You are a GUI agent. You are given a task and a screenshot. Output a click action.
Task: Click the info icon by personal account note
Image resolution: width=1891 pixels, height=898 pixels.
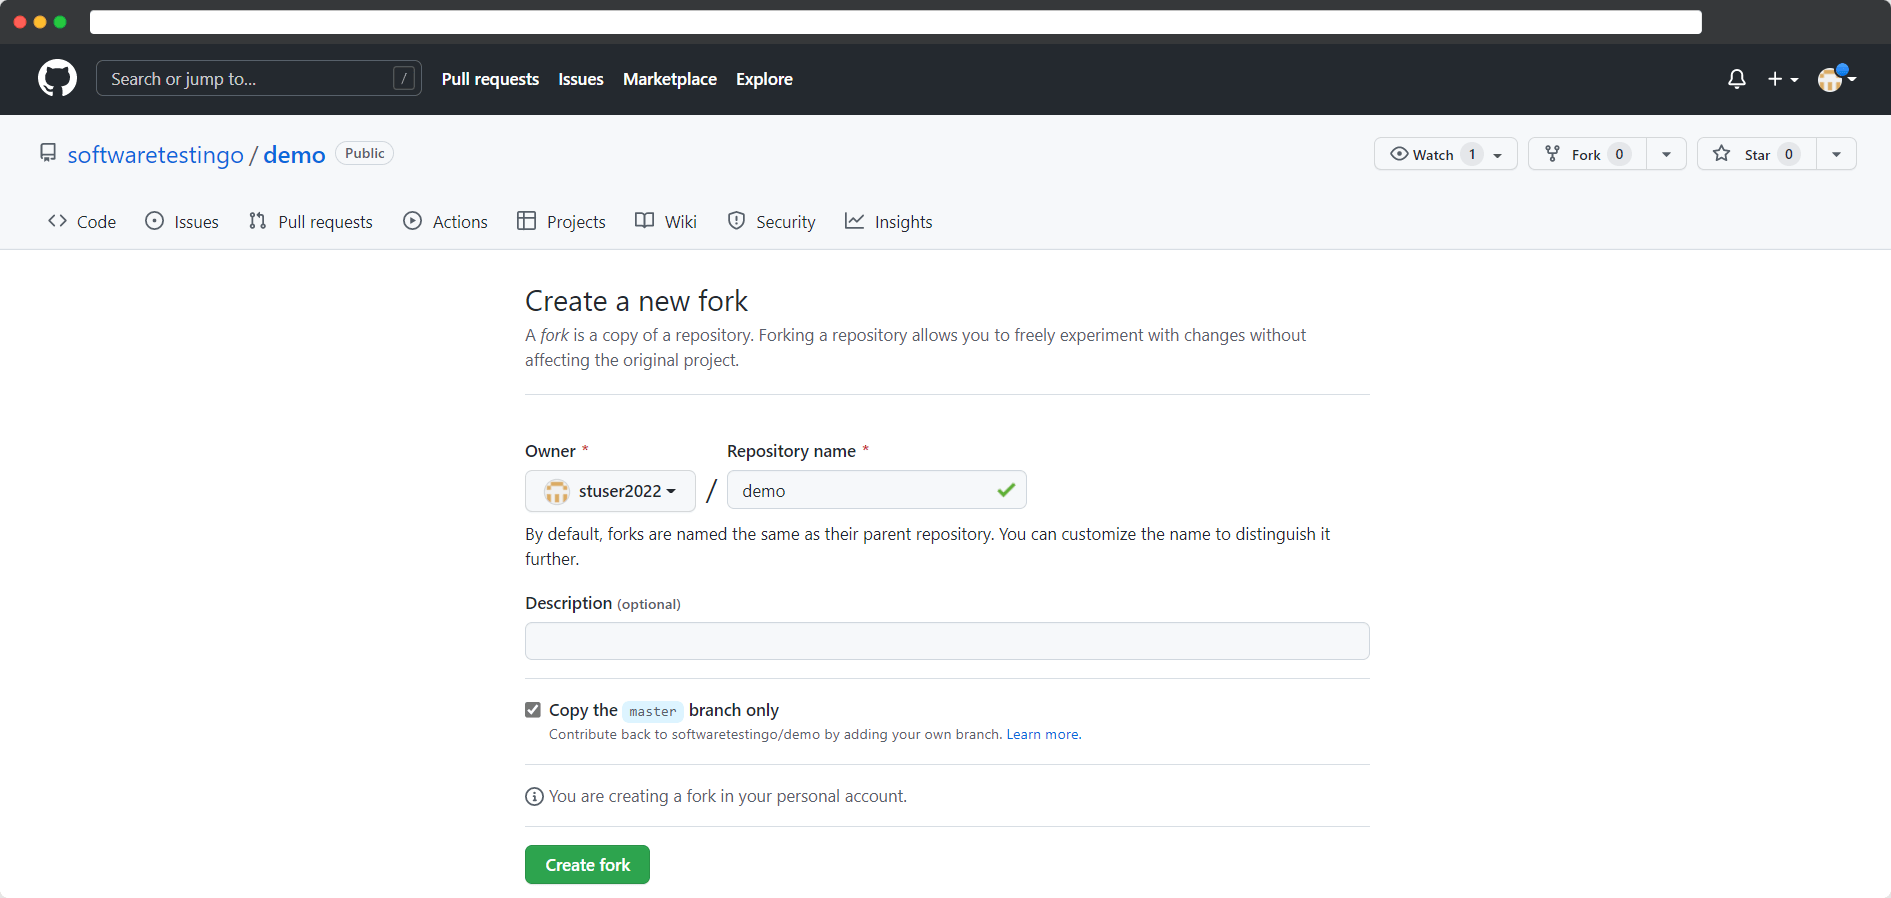point(534,797)
